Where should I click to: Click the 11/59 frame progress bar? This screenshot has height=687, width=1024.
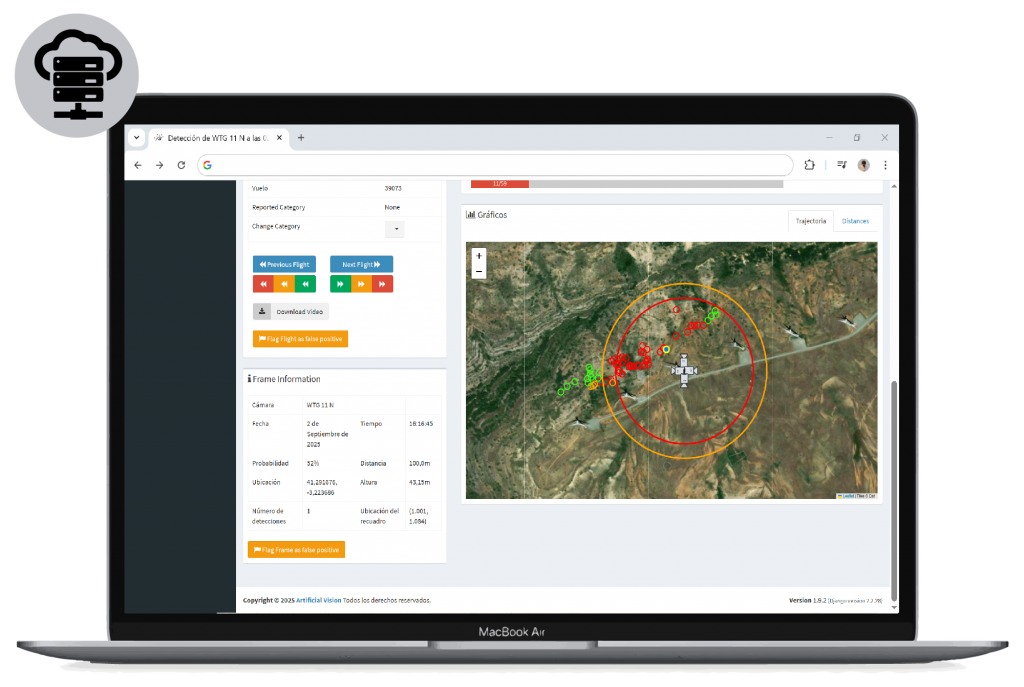click(x=627, y=184)
